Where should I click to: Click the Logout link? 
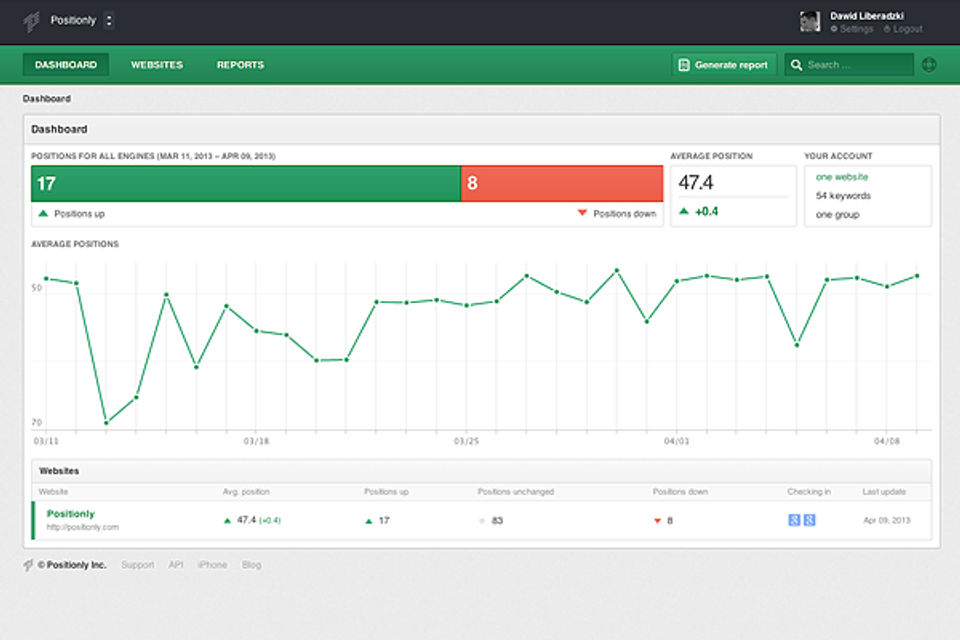coord(907,29)
